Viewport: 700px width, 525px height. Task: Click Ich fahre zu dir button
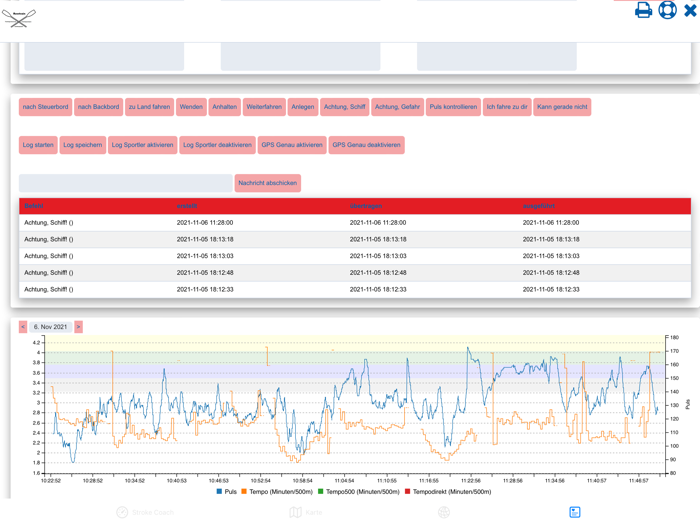[x=507, y=107]
